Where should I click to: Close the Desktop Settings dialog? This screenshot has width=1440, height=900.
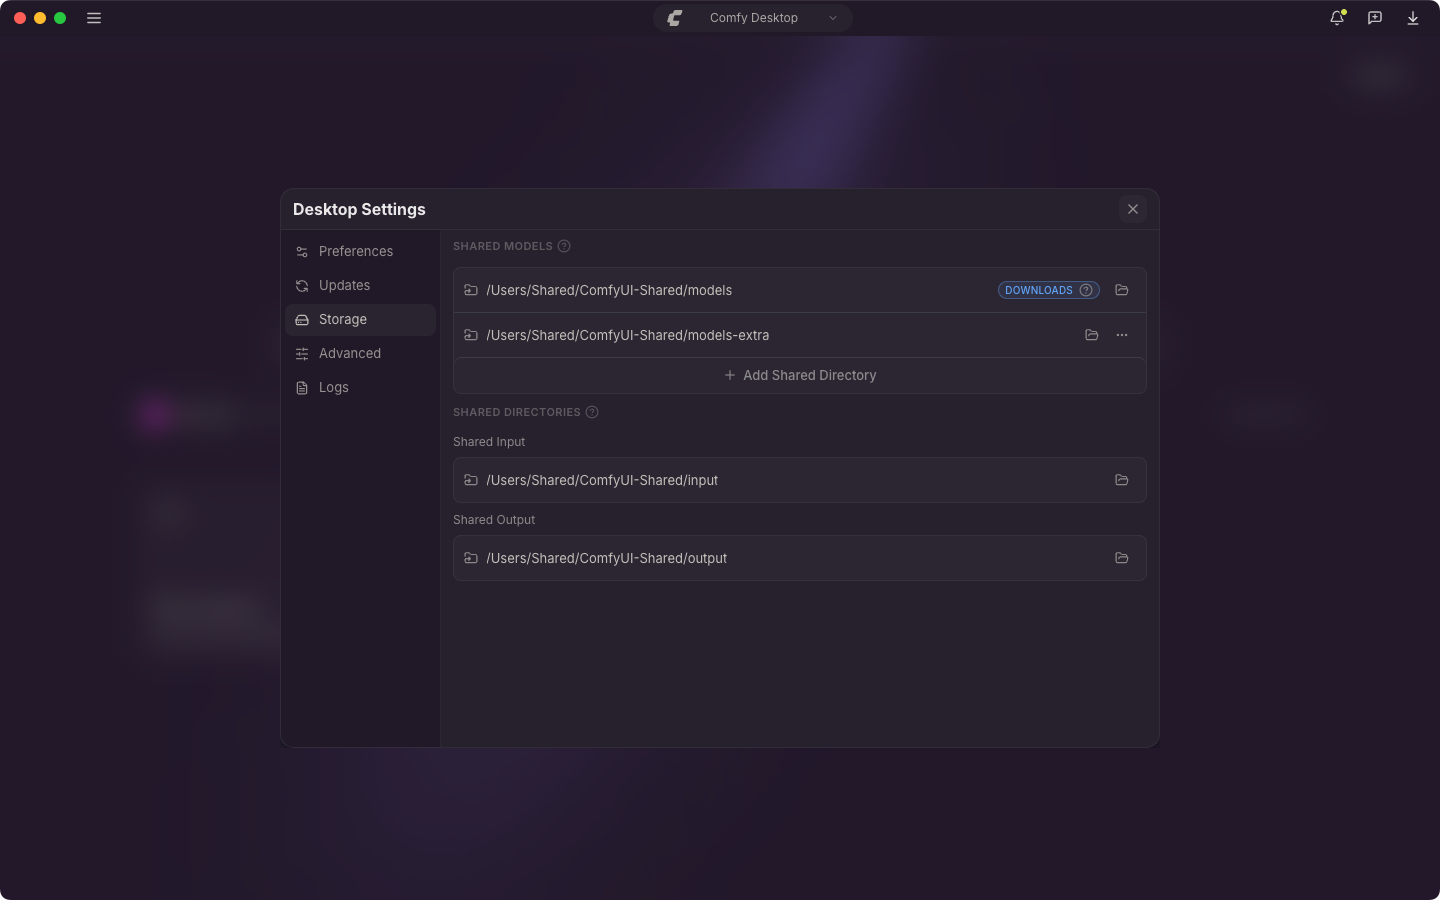pos(1133,209)
